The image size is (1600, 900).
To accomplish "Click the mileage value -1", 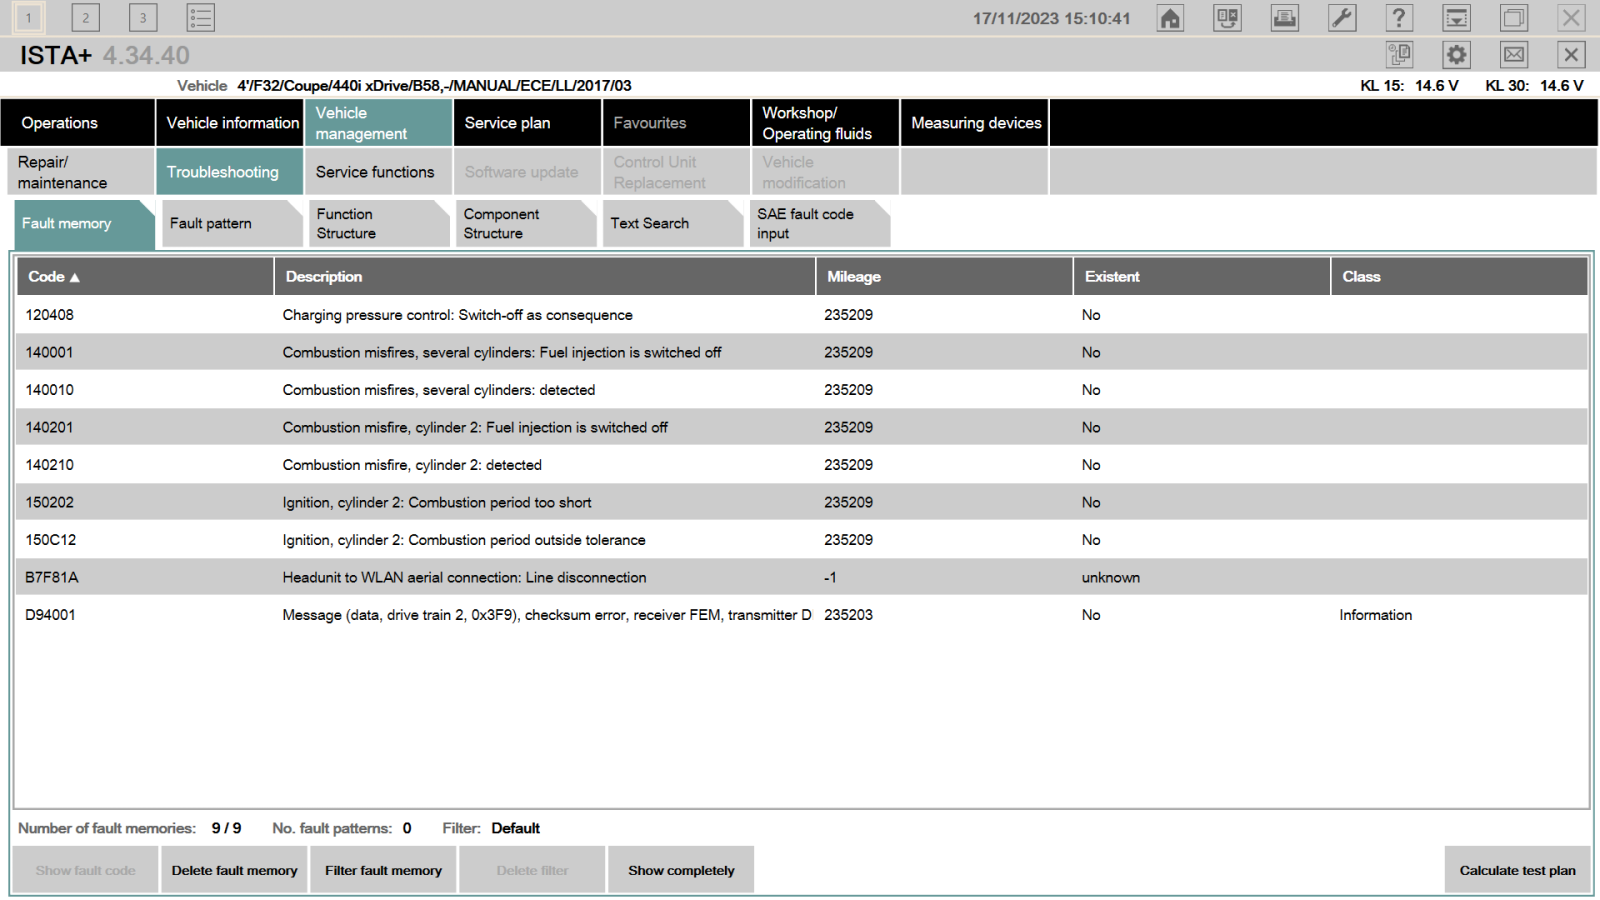I will click(x=830, y=577).
